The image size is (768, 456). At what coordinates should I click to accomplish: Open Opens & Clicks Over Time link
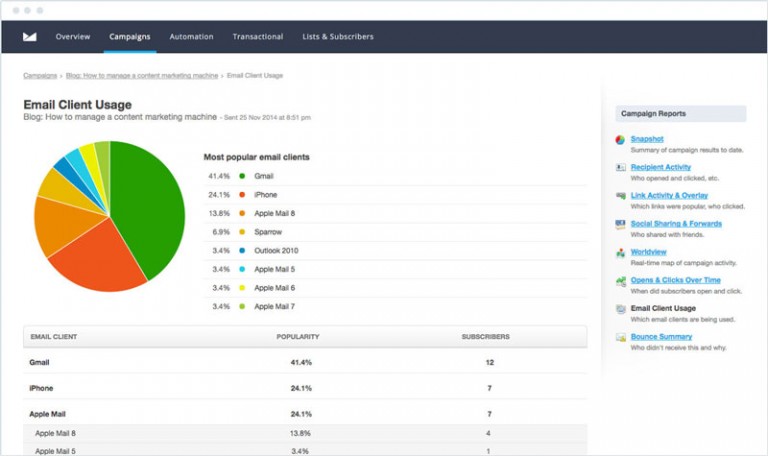coord(675,280)
